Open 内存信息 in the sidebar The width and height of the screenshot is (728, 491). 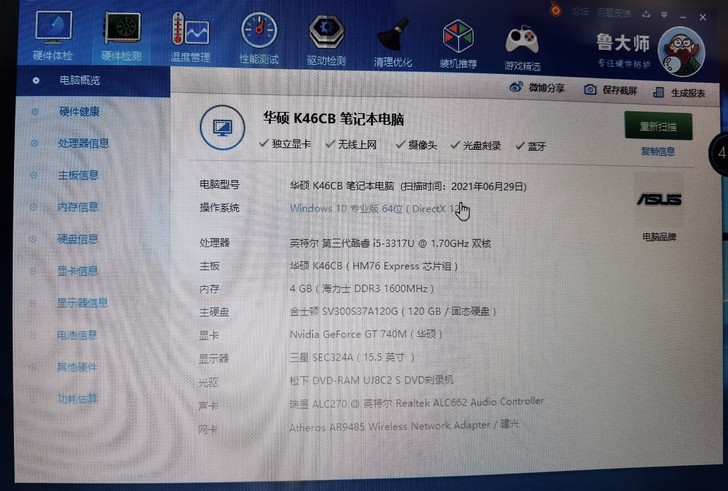tap(78, 207)
